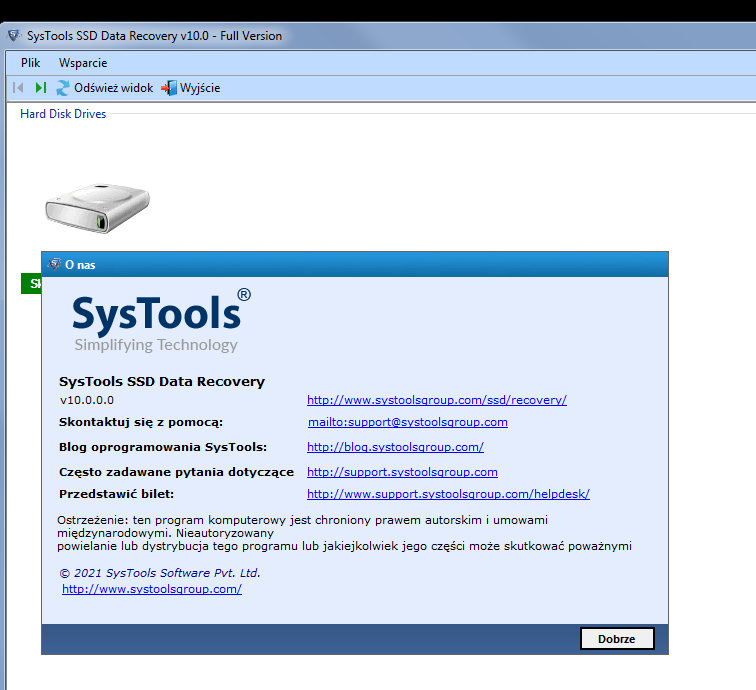Image resolution: width=756 pixels, height=690 pixels.
Task: Click the Simplifying Technology tagline
Action: [x=156, y=345]
